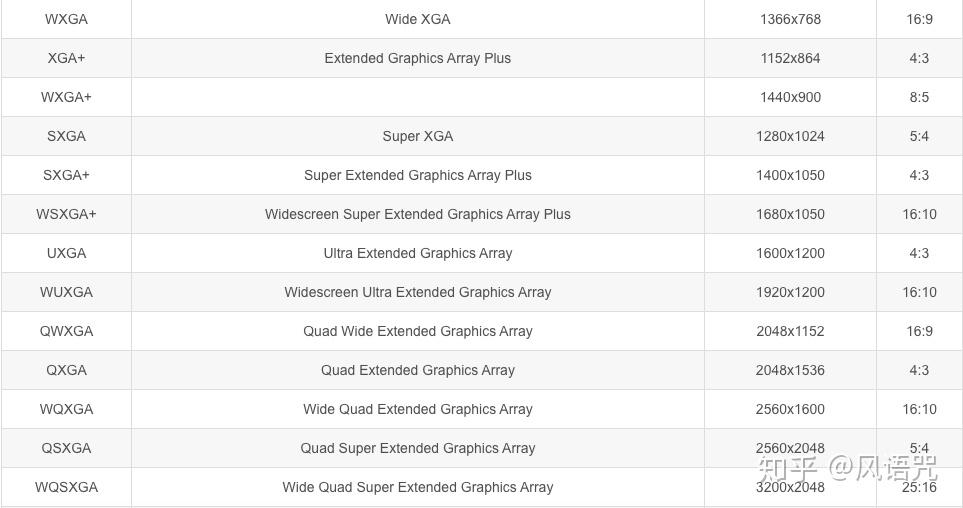The height and width of the screenshot is (508, 963).
Task: Click the 'Super XGA' name cell
Action: [417, 136]
